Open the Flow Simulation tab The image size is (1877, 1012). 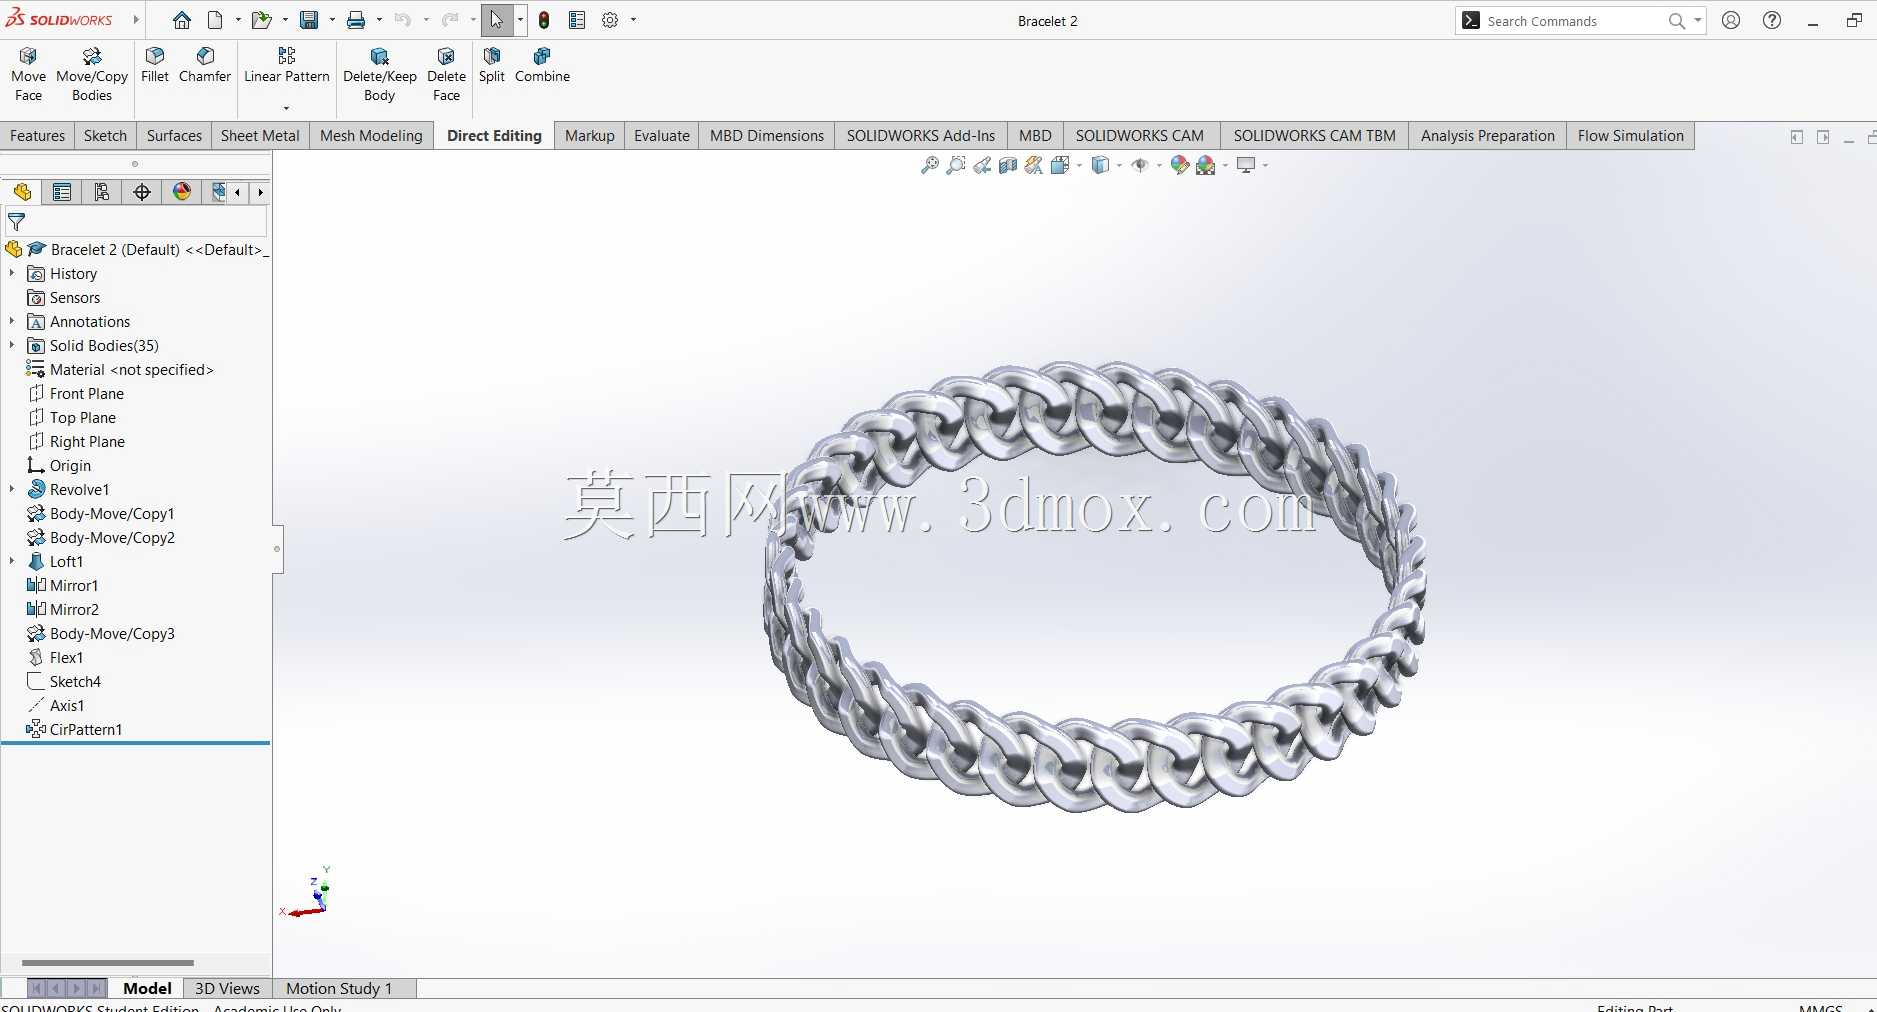[x=1631, y=136]
